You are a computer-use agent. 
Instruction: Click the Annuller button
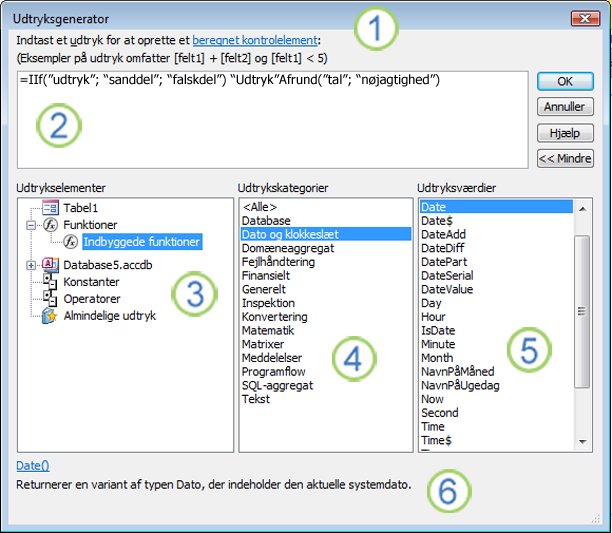pyautogui.click(x=565, y=107)
